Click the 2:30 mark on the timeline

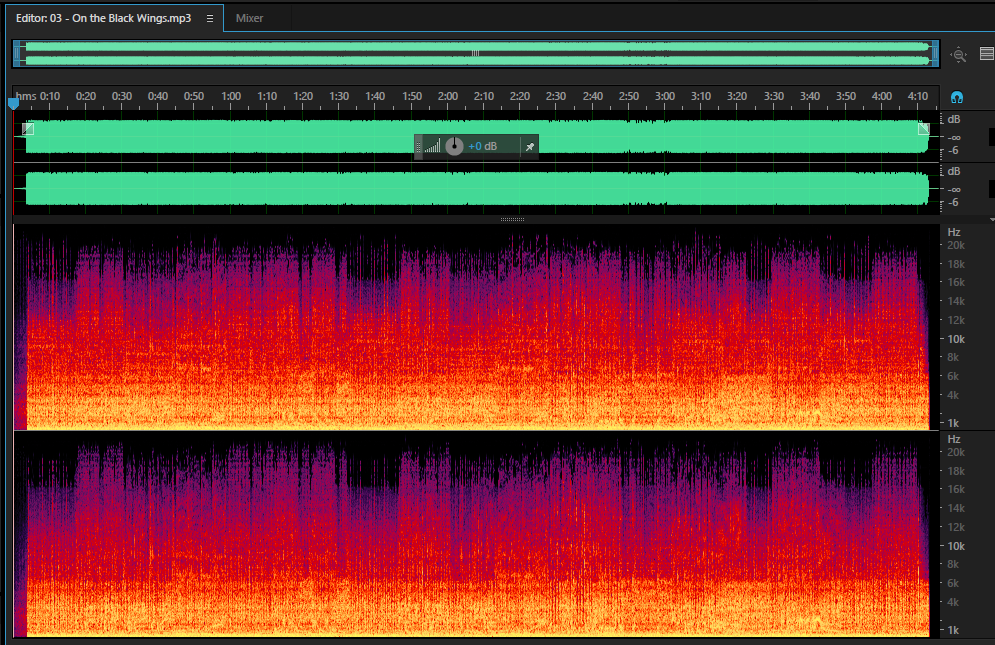pos(556,96)
